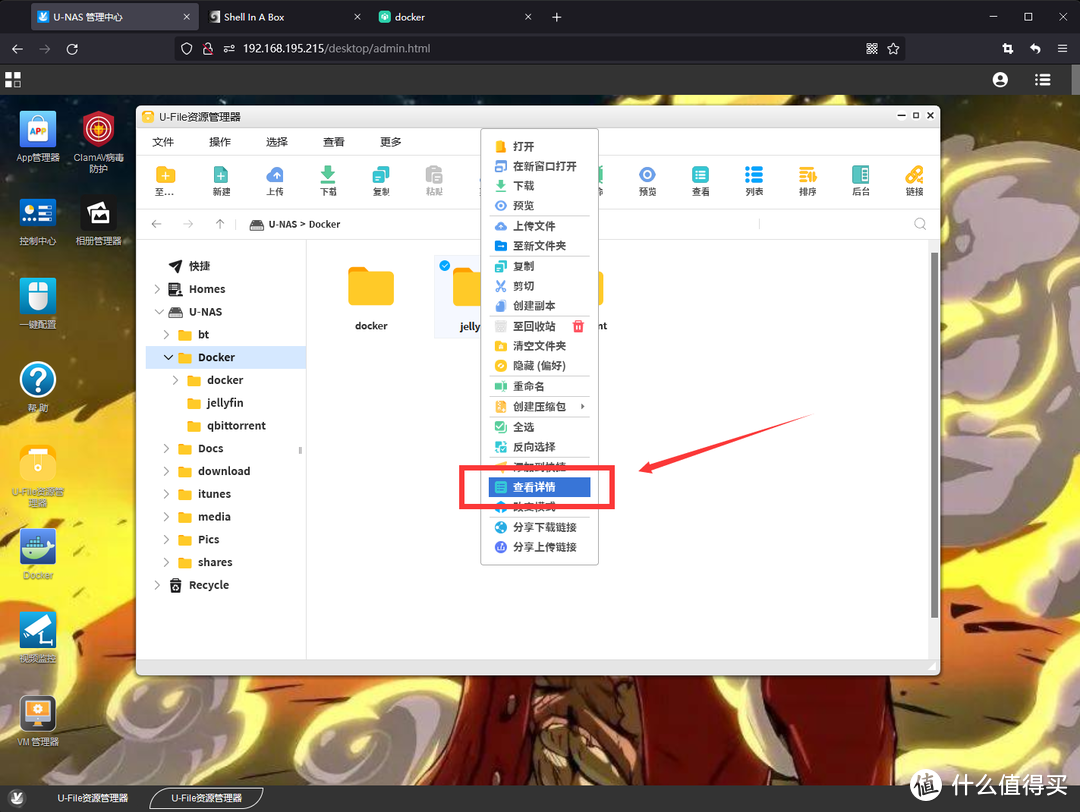1080x812 pixels.
Task: Open the 操作 menu in menu bar
Action: [220, 142]
